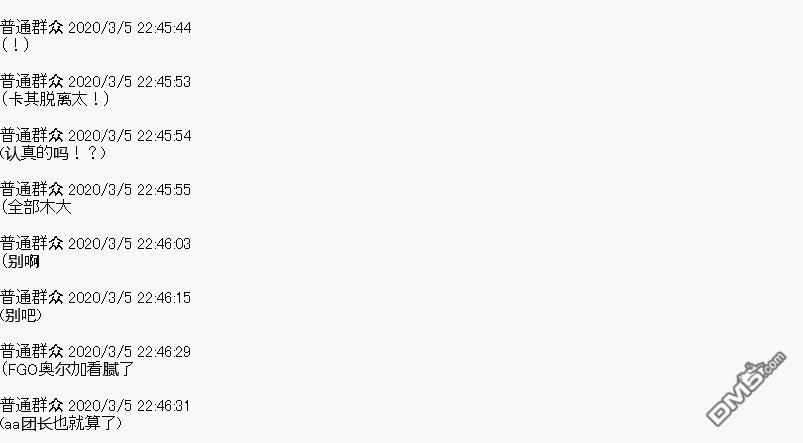This screenshot has width=803, height=443.
Task: Select the timestamp 2020/3/5 22:46:31
Action: pyautogui.click(x=130, y=406)
